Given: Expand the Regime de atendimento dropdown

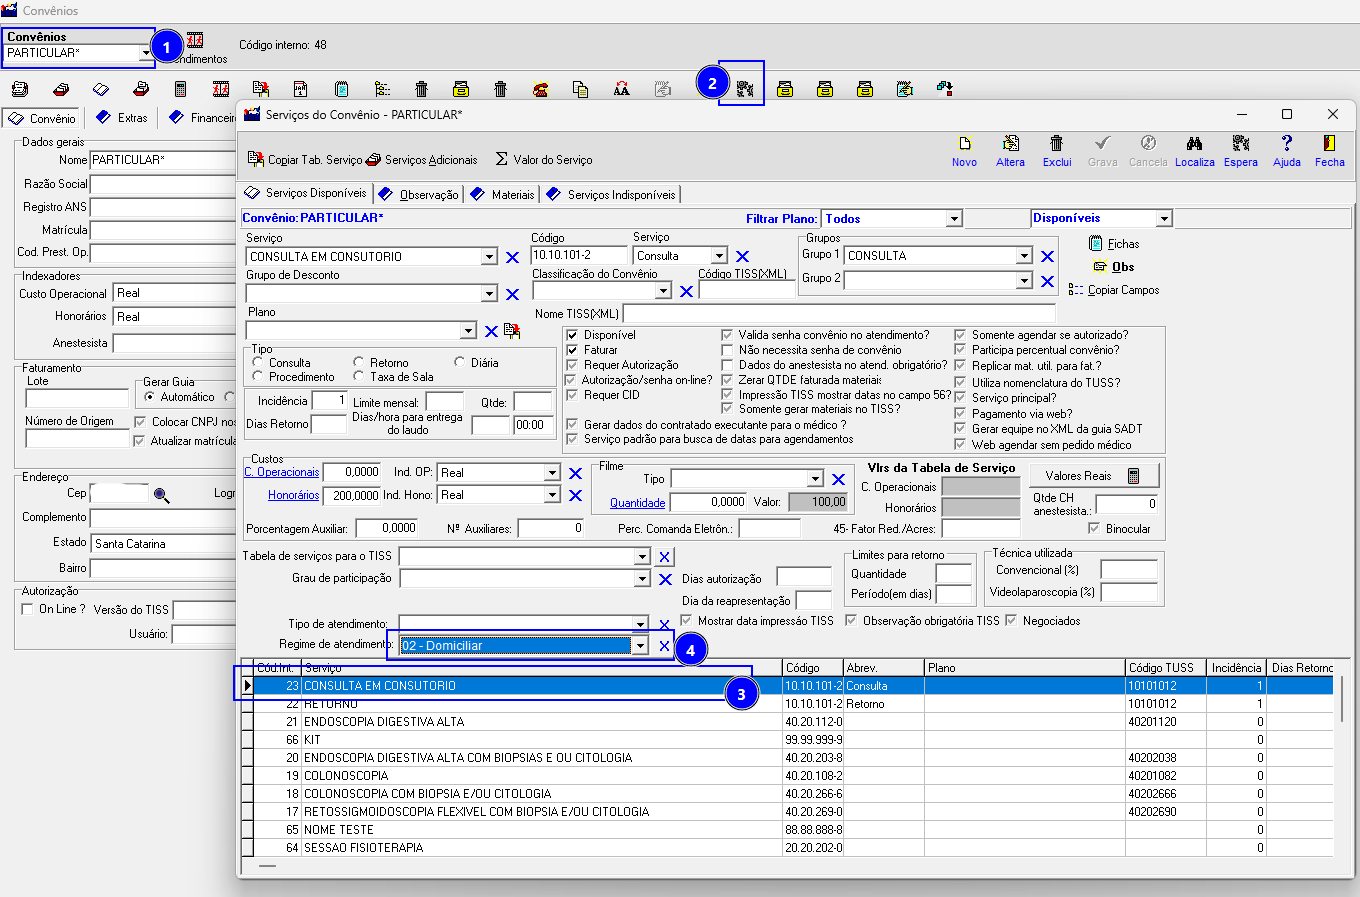Looking at the screenshot, I should point(640,646).
